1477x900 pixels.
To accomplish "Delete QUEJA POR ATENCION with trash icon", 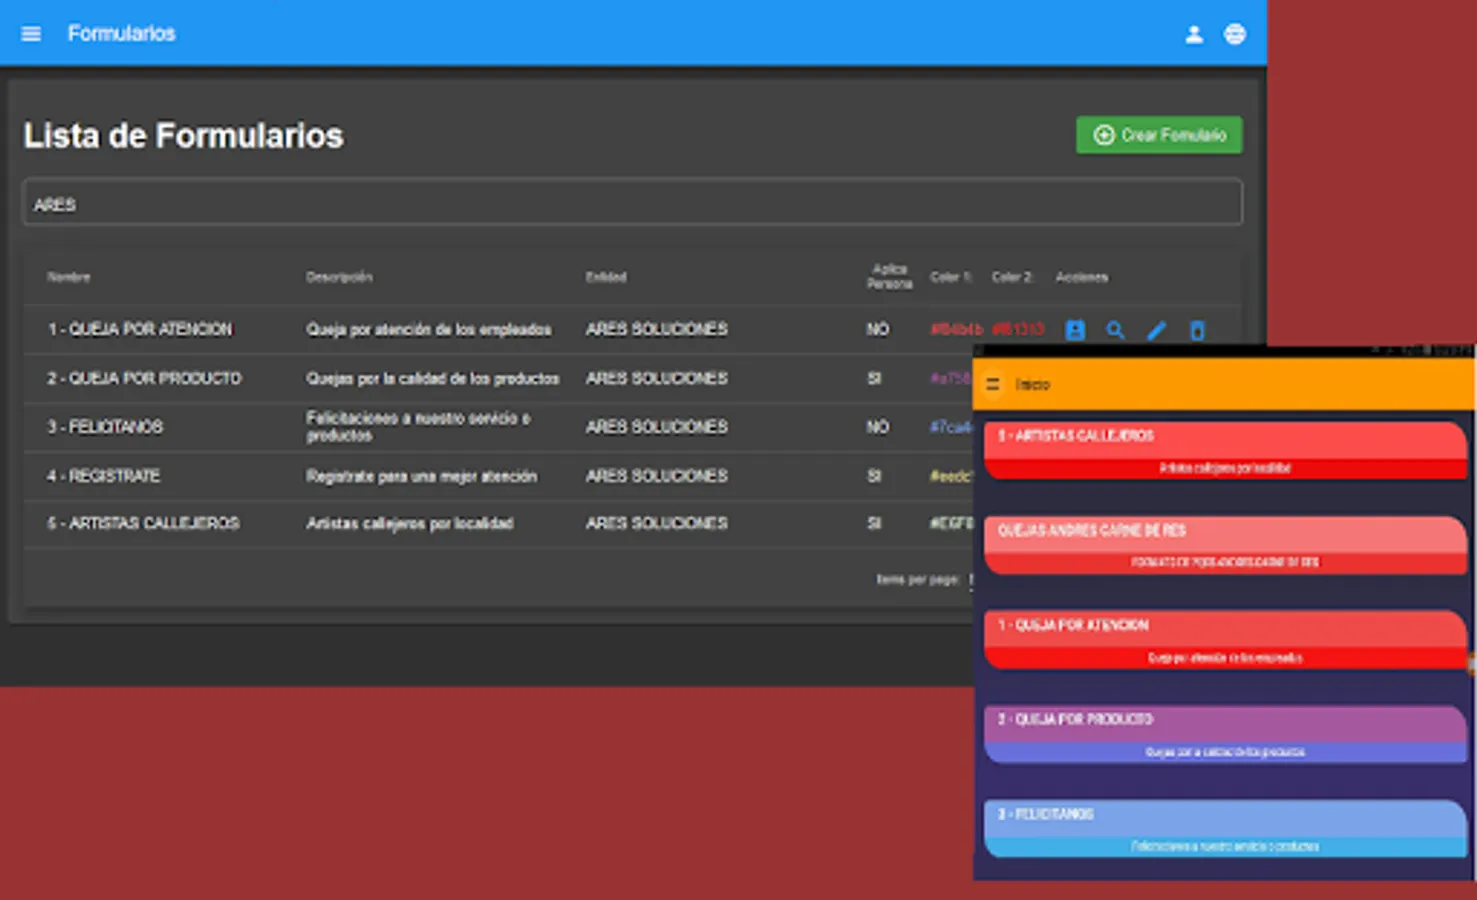I will click(1197, 330).
